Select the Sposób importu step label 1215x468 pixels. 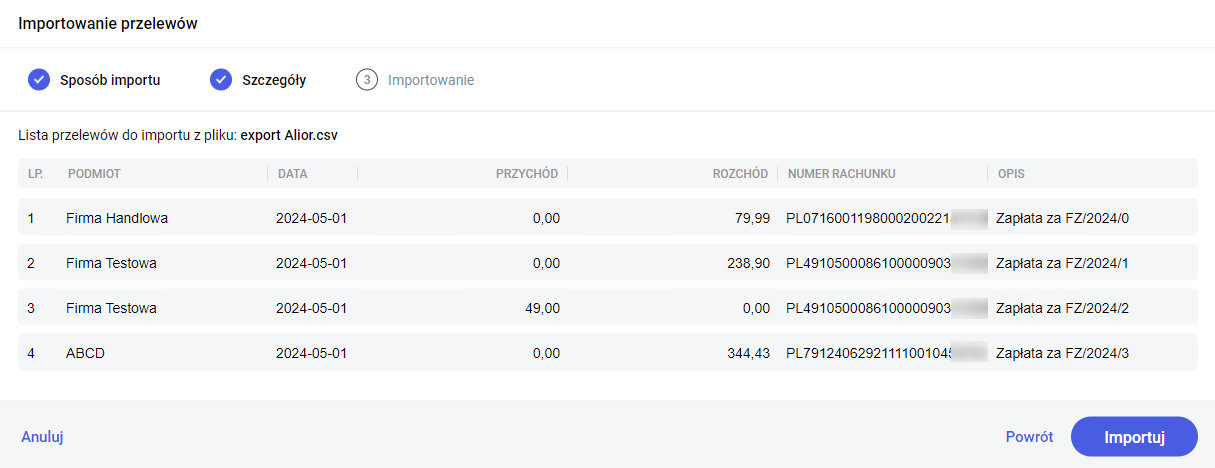pyautogui.click(x=110, y=80)
